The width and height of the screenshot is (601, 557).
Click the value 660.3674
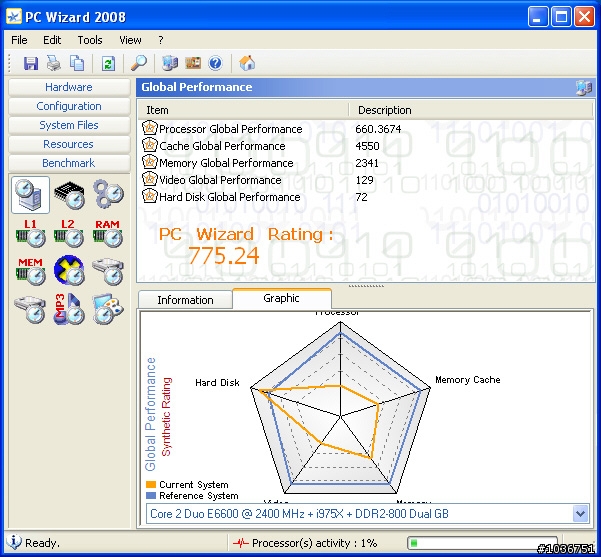tap(378, 129)
